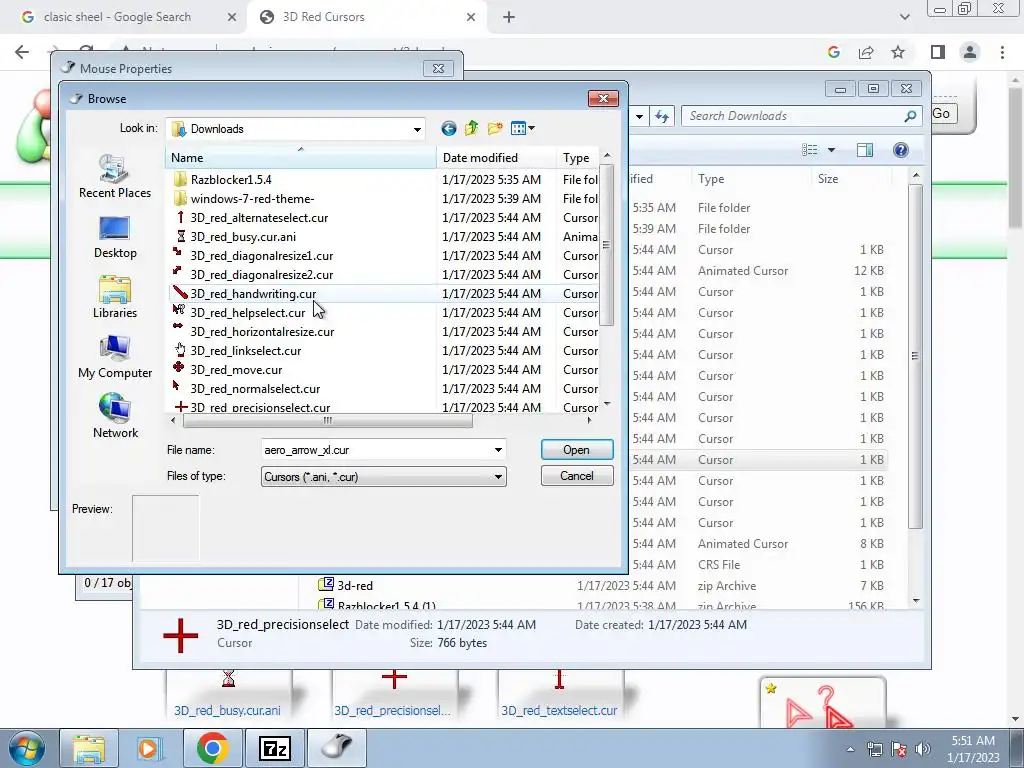
Task: Click the volume icon in the system tray
Action: 922,749
